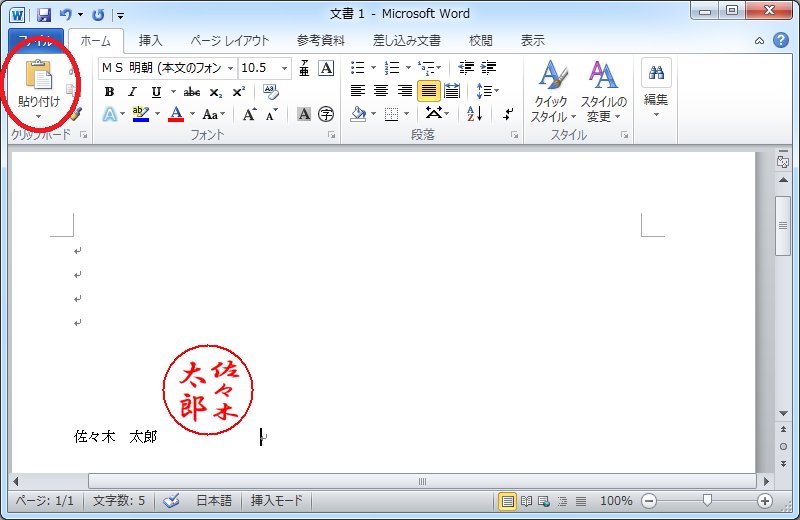The image size is (800, 520).
Task: Customize the Quick Access Toolbar dropdown
Action: tap(120, 16)
